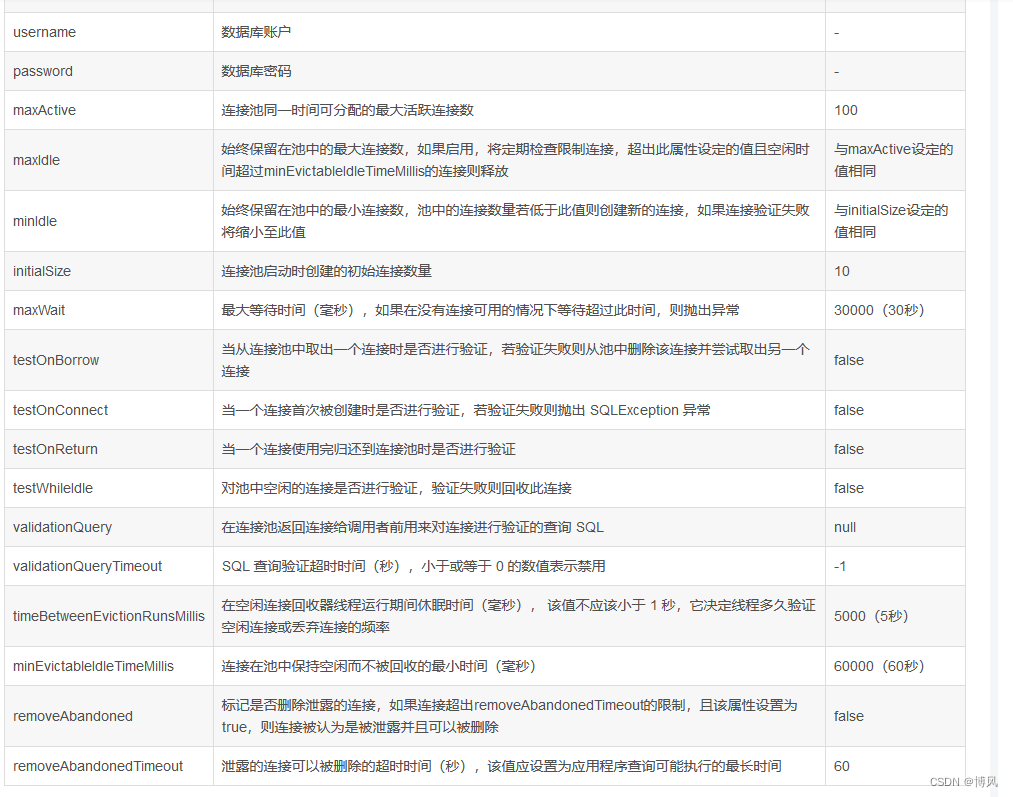Select the "null" default for validationQuery
The height and width of the screenshot is (797, 1013).
click(845, 527)
